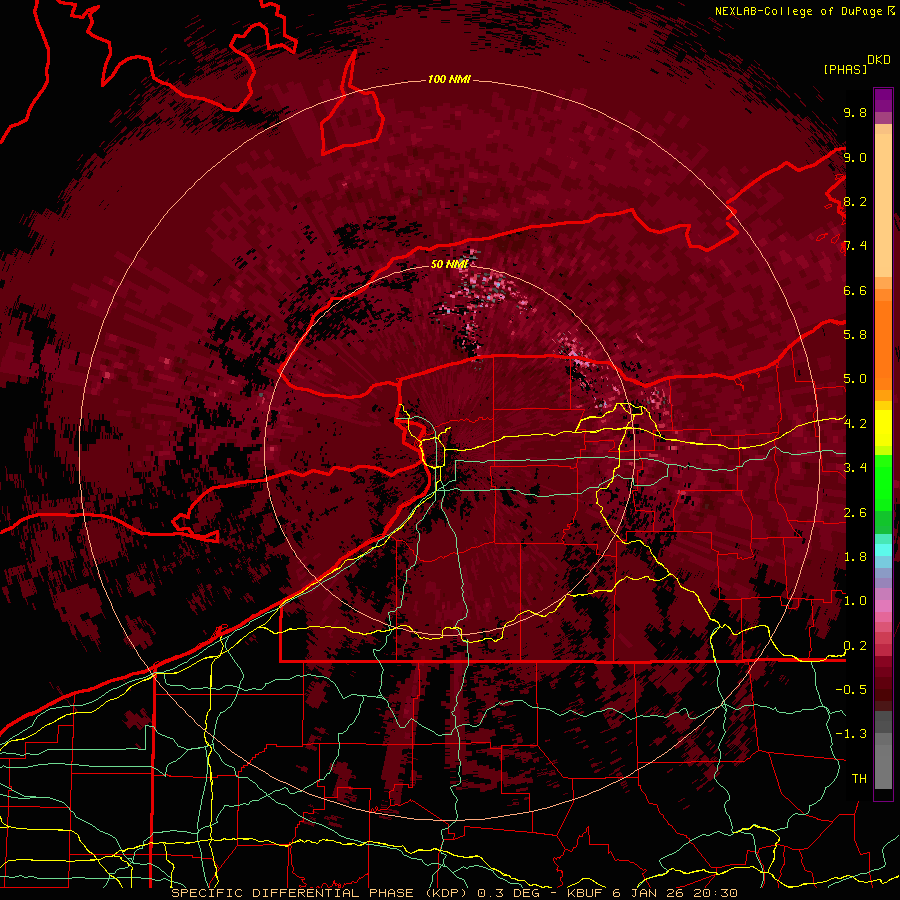Screen dimensions: 900x900
Task: Click the '[PHAS]' legend unit label
Action: pyautogui.click(x=845, y=70)
